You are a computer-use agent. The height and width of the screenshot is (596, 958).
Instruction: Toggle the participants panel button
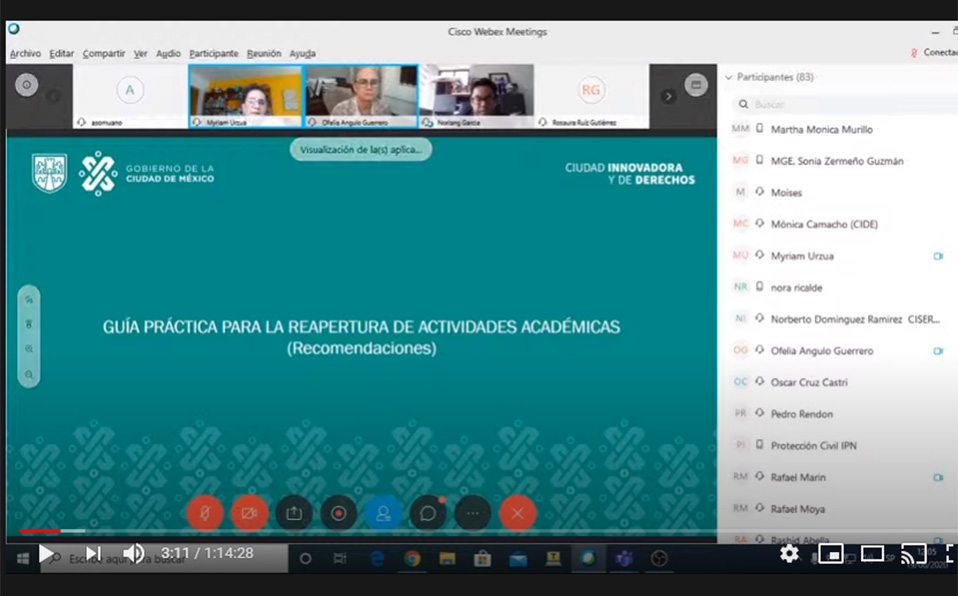(383, 513)
